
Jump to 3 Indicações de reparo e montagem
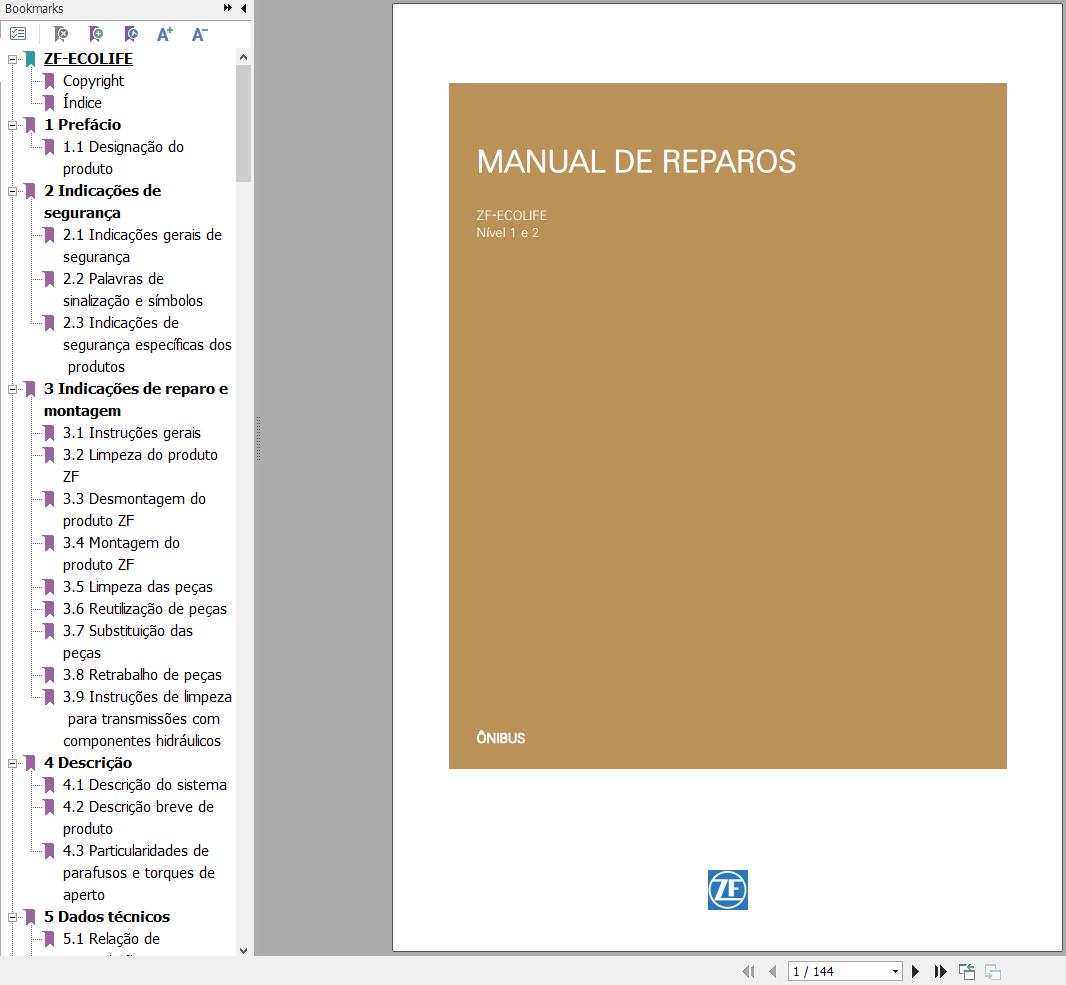click(136, 399)
